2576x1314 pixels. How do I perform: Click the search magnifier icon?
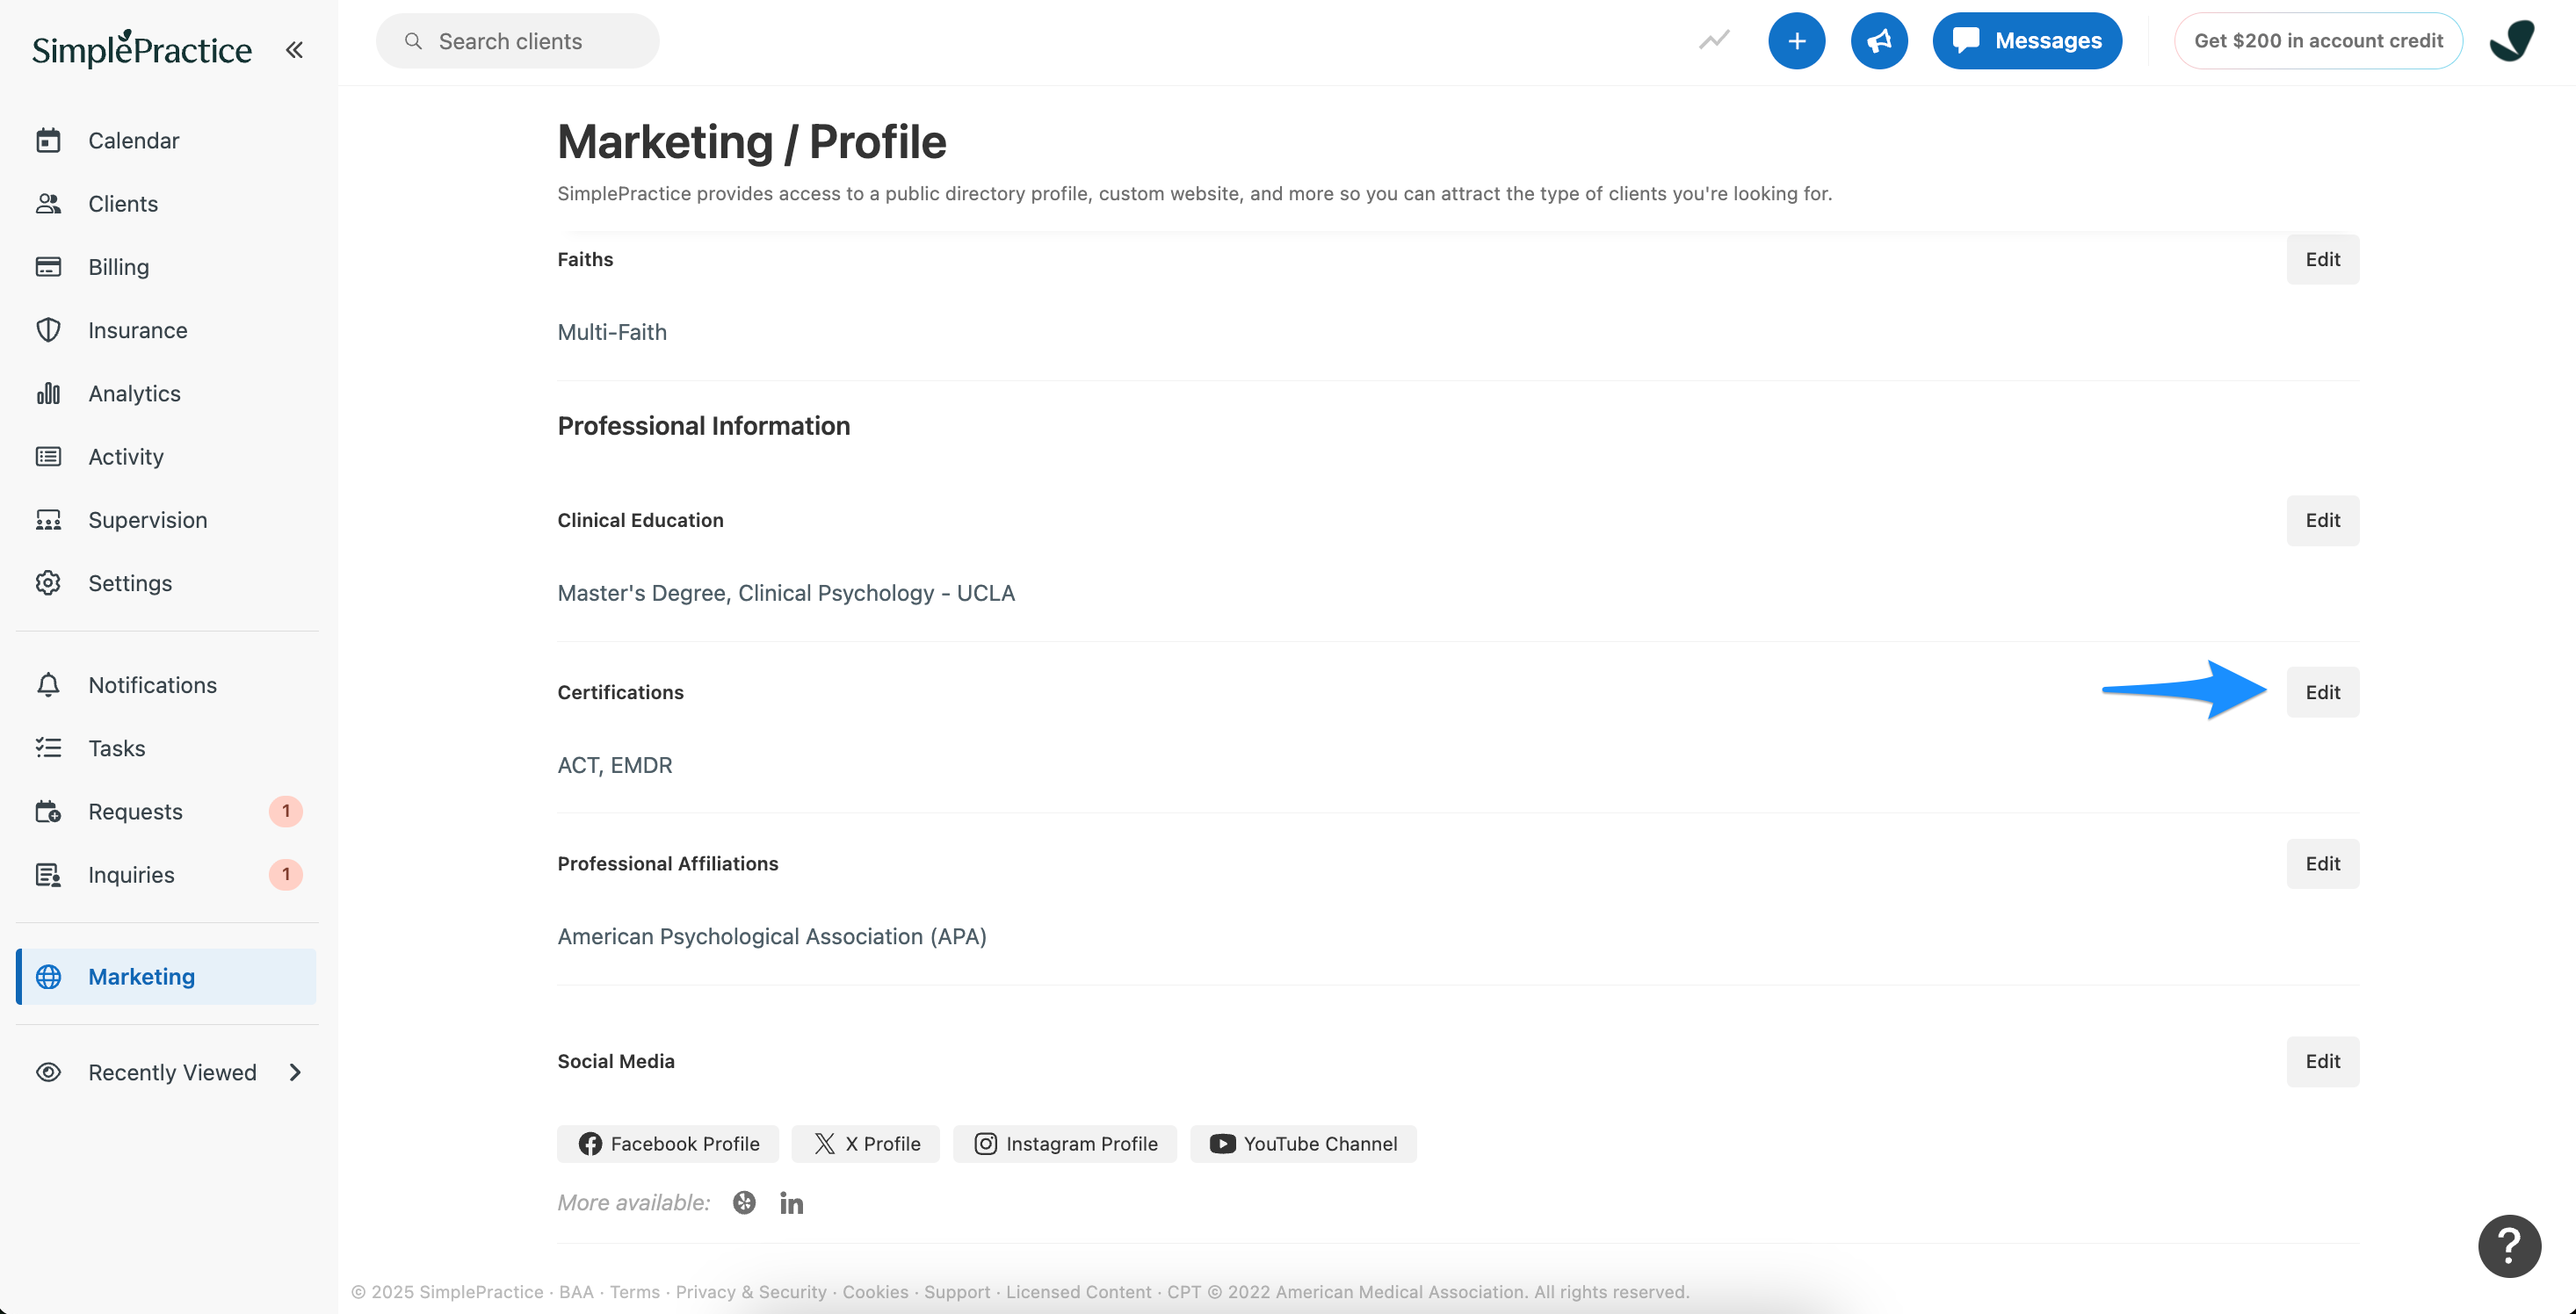[413, 41]
